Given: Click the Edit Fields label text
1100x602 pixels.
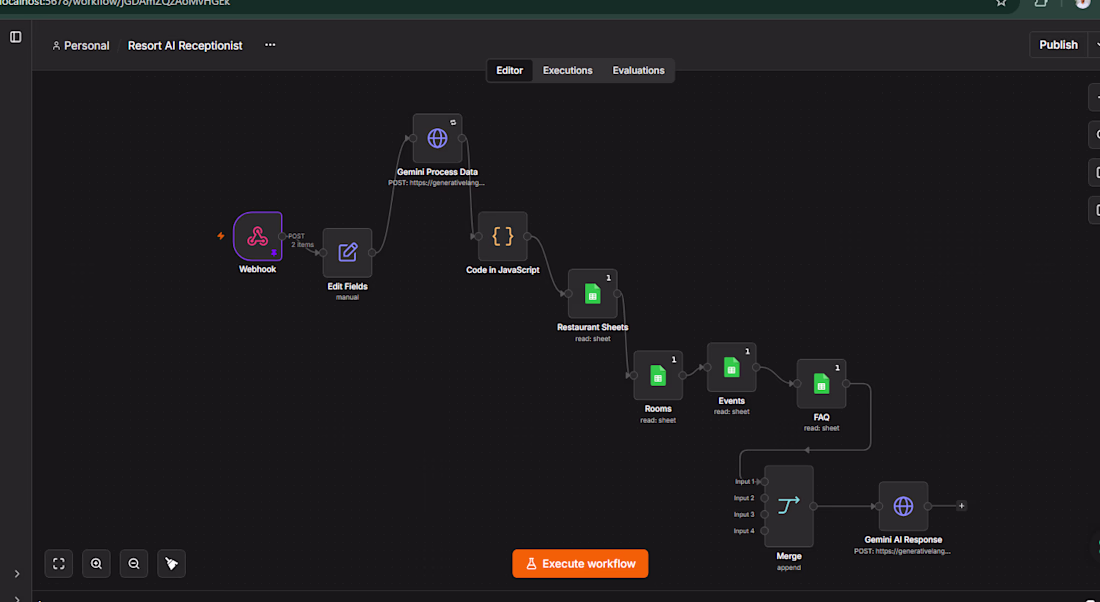Looking at the screenshot, I should [347, 286].
